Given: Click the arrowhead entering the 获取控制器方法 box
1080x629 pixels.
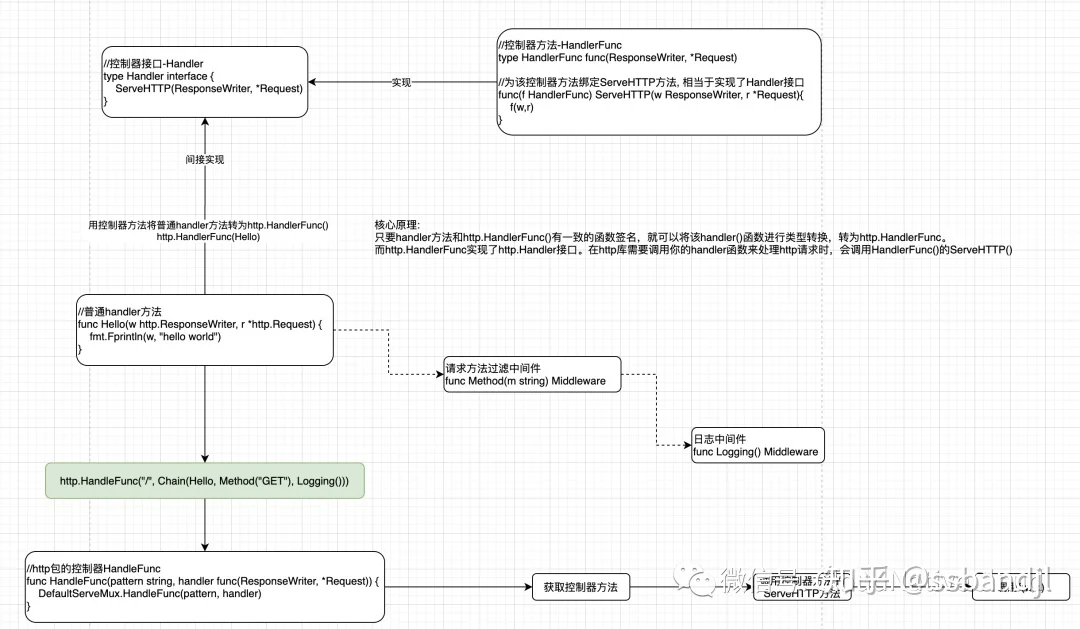Looking at the screenshot, I should 528,587.
